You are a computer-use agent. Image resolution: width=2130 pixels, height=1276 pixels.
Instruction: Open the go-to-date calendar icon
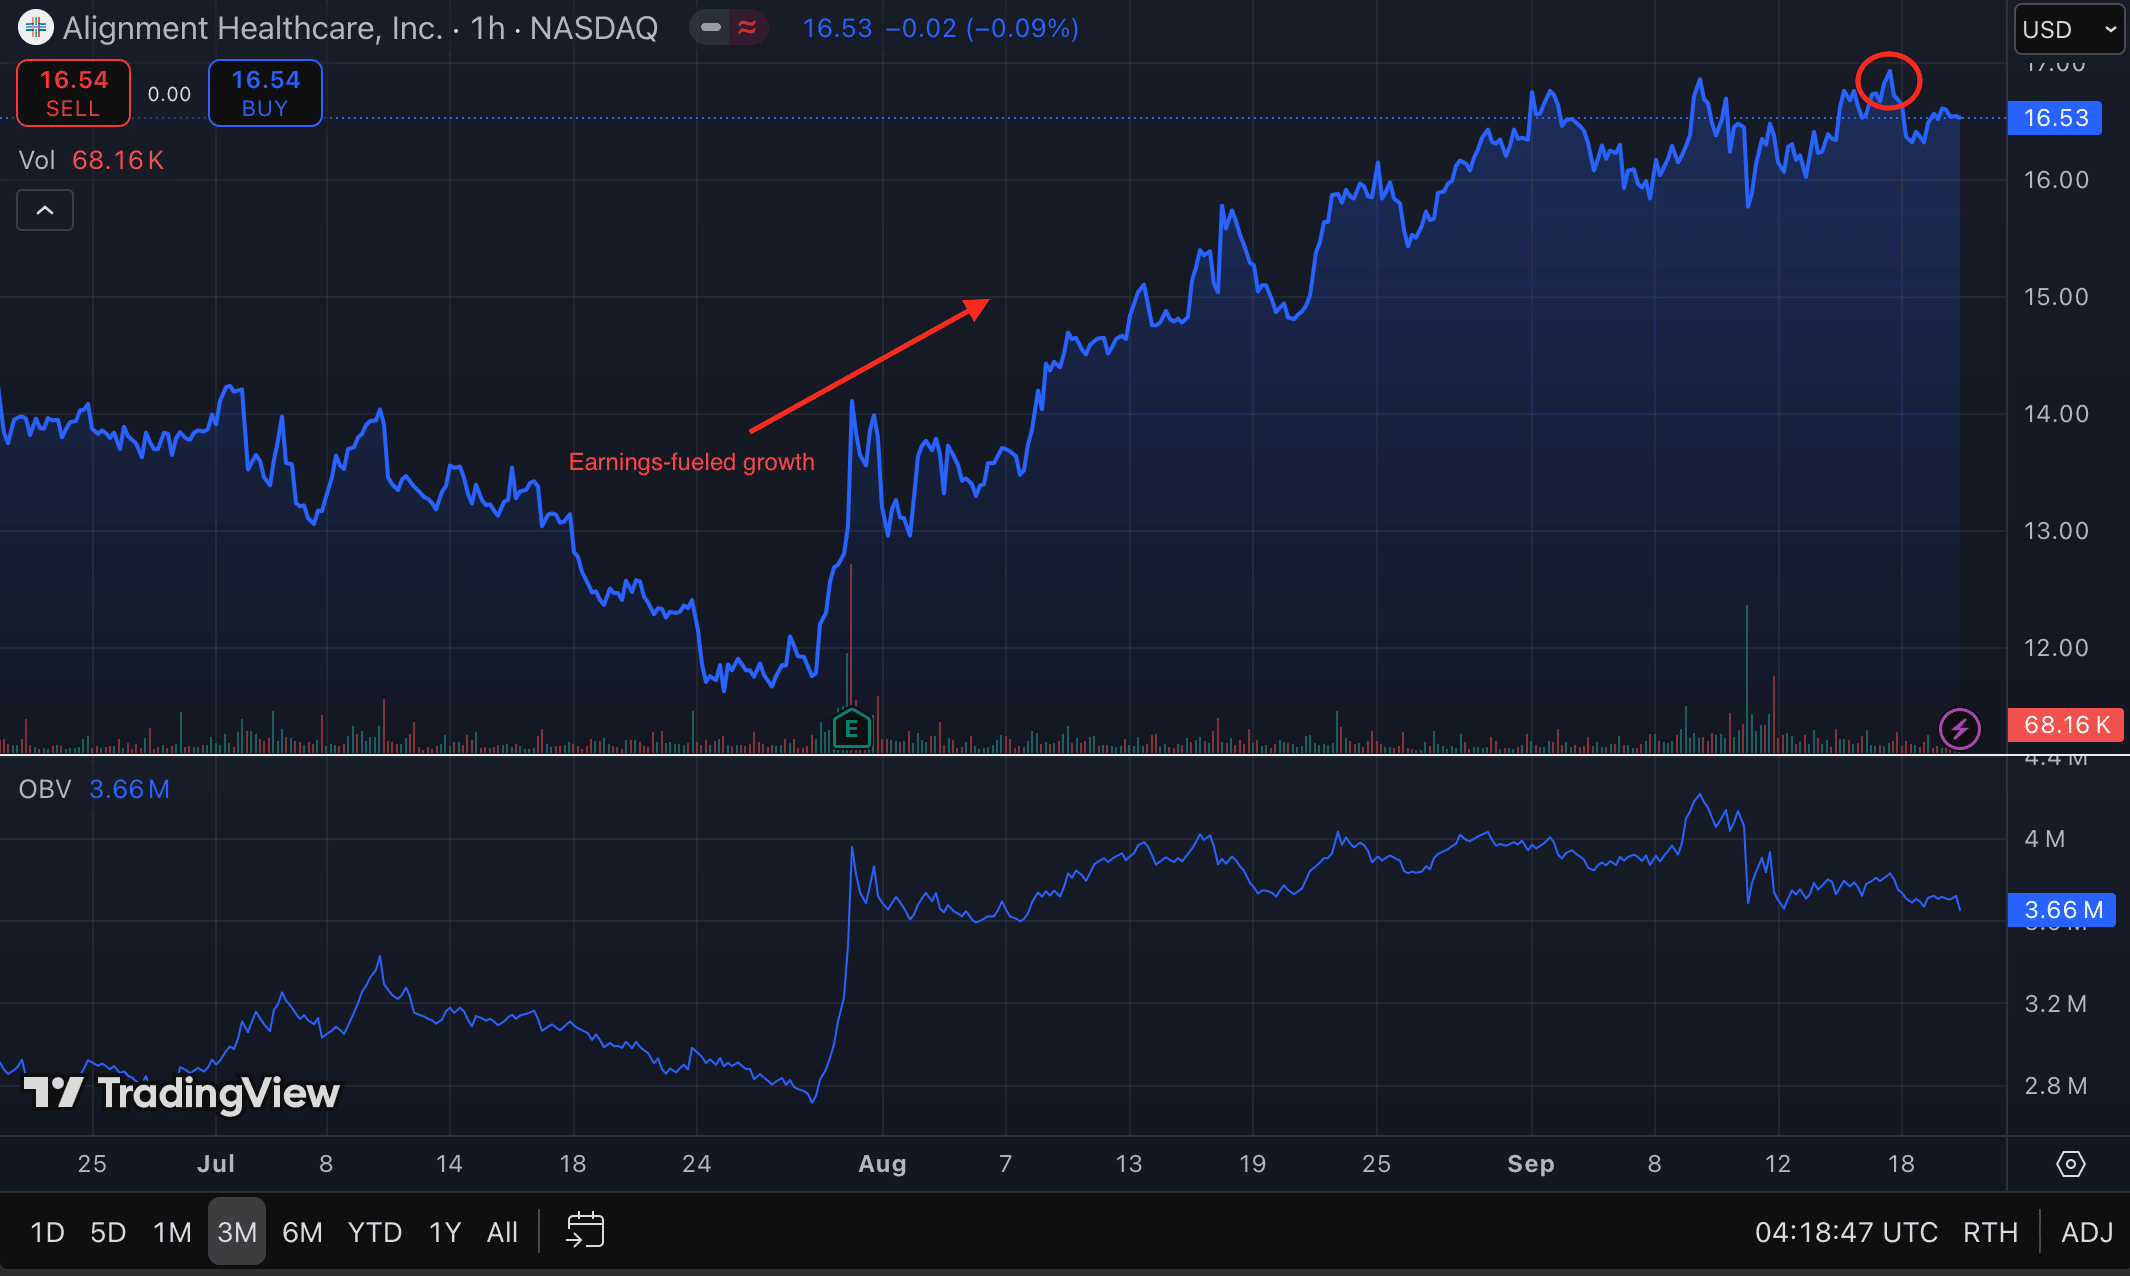585,1231
